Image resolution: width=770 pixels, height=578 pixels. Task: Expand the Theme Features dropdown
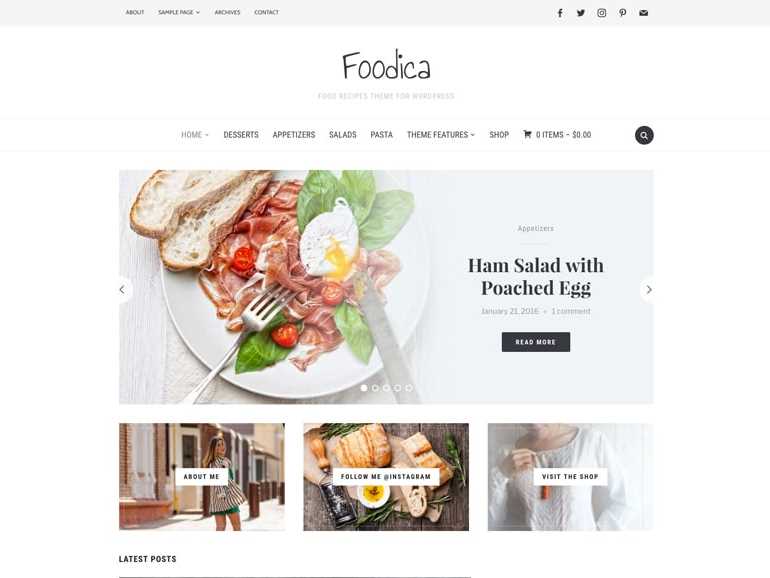pyautogui.click(x=441, y=135)
